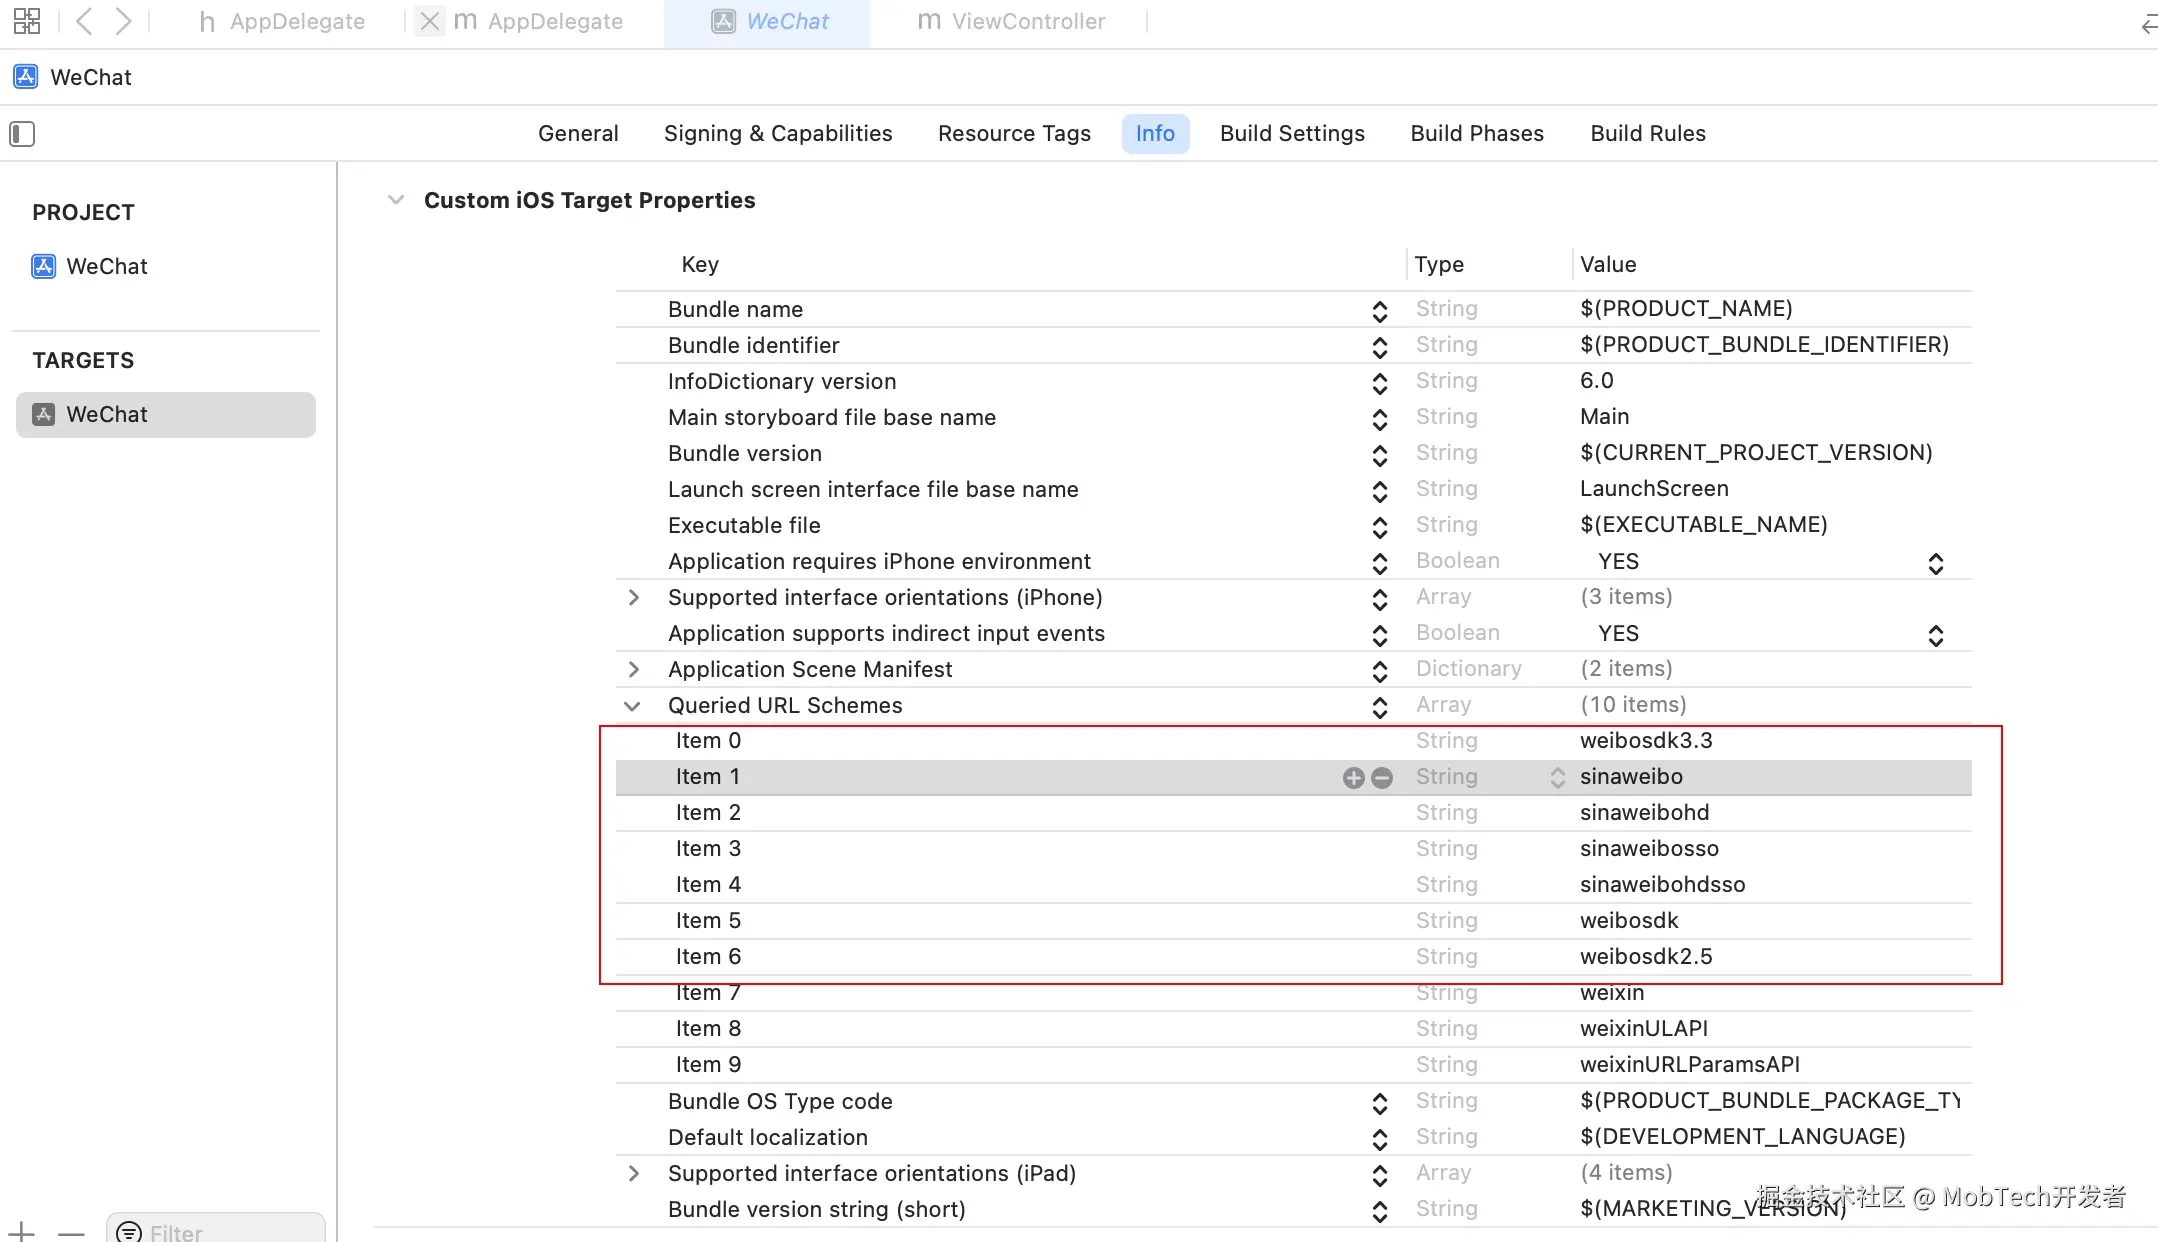Click the Type column header
The image size is (2158, 1242).
[x=1439, y=265]
